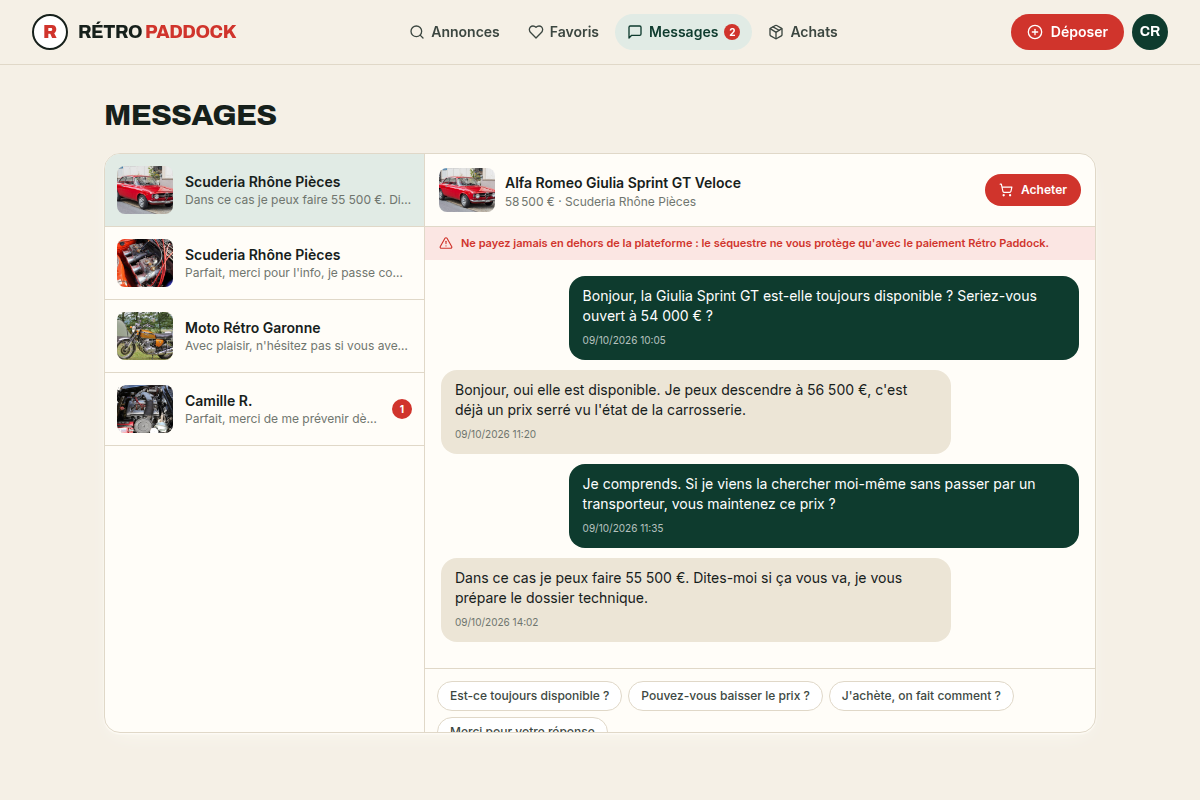The image size is (1200, 800).
Task: Click the timestamp 09/10/2026 11:20
Action: tap(496, 434)
